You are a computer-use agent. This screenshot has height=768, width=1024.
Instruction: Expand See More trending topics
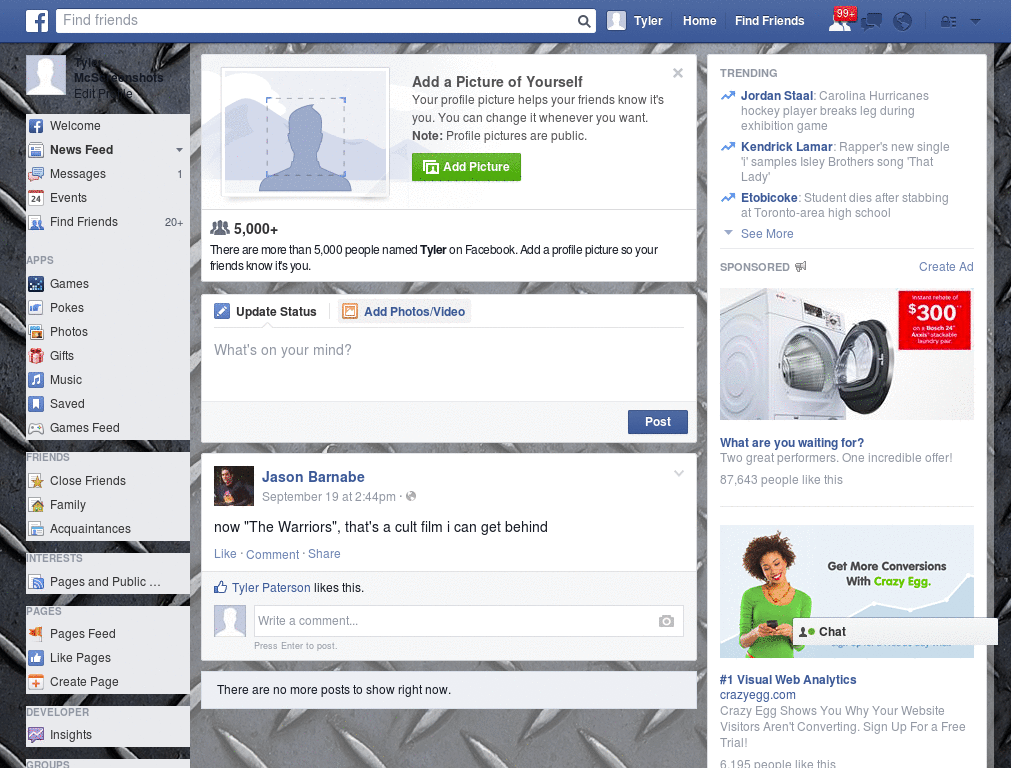click(x=767, y=234)
